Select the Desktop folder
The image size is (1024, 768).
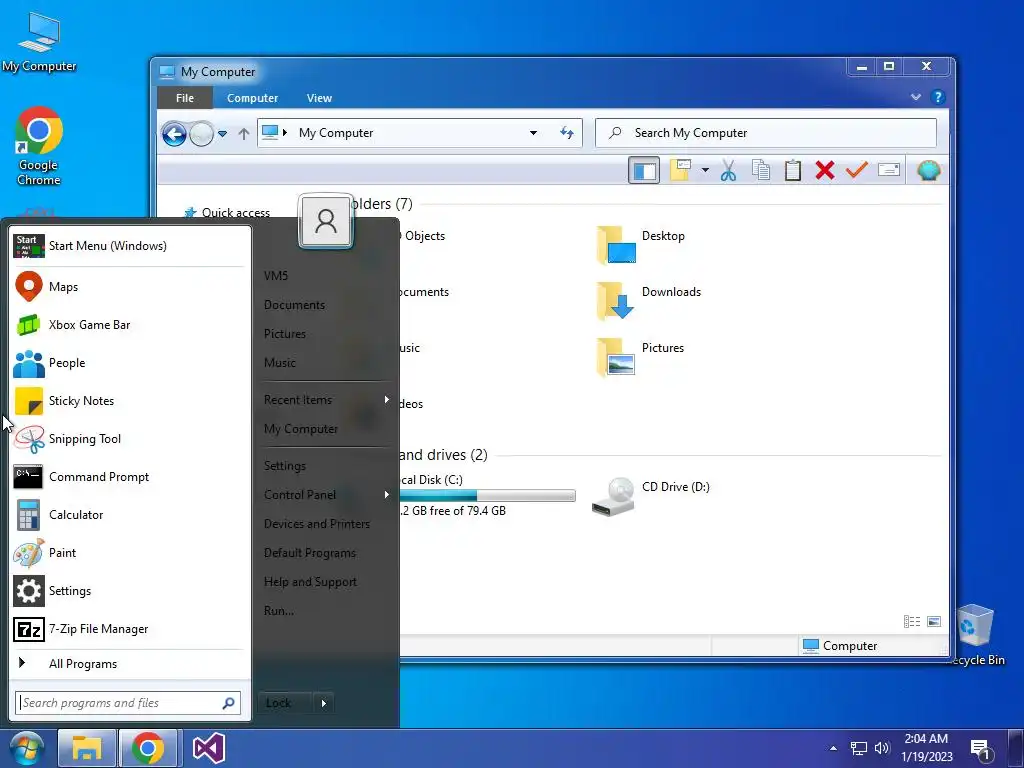click(x=641, y=245)
